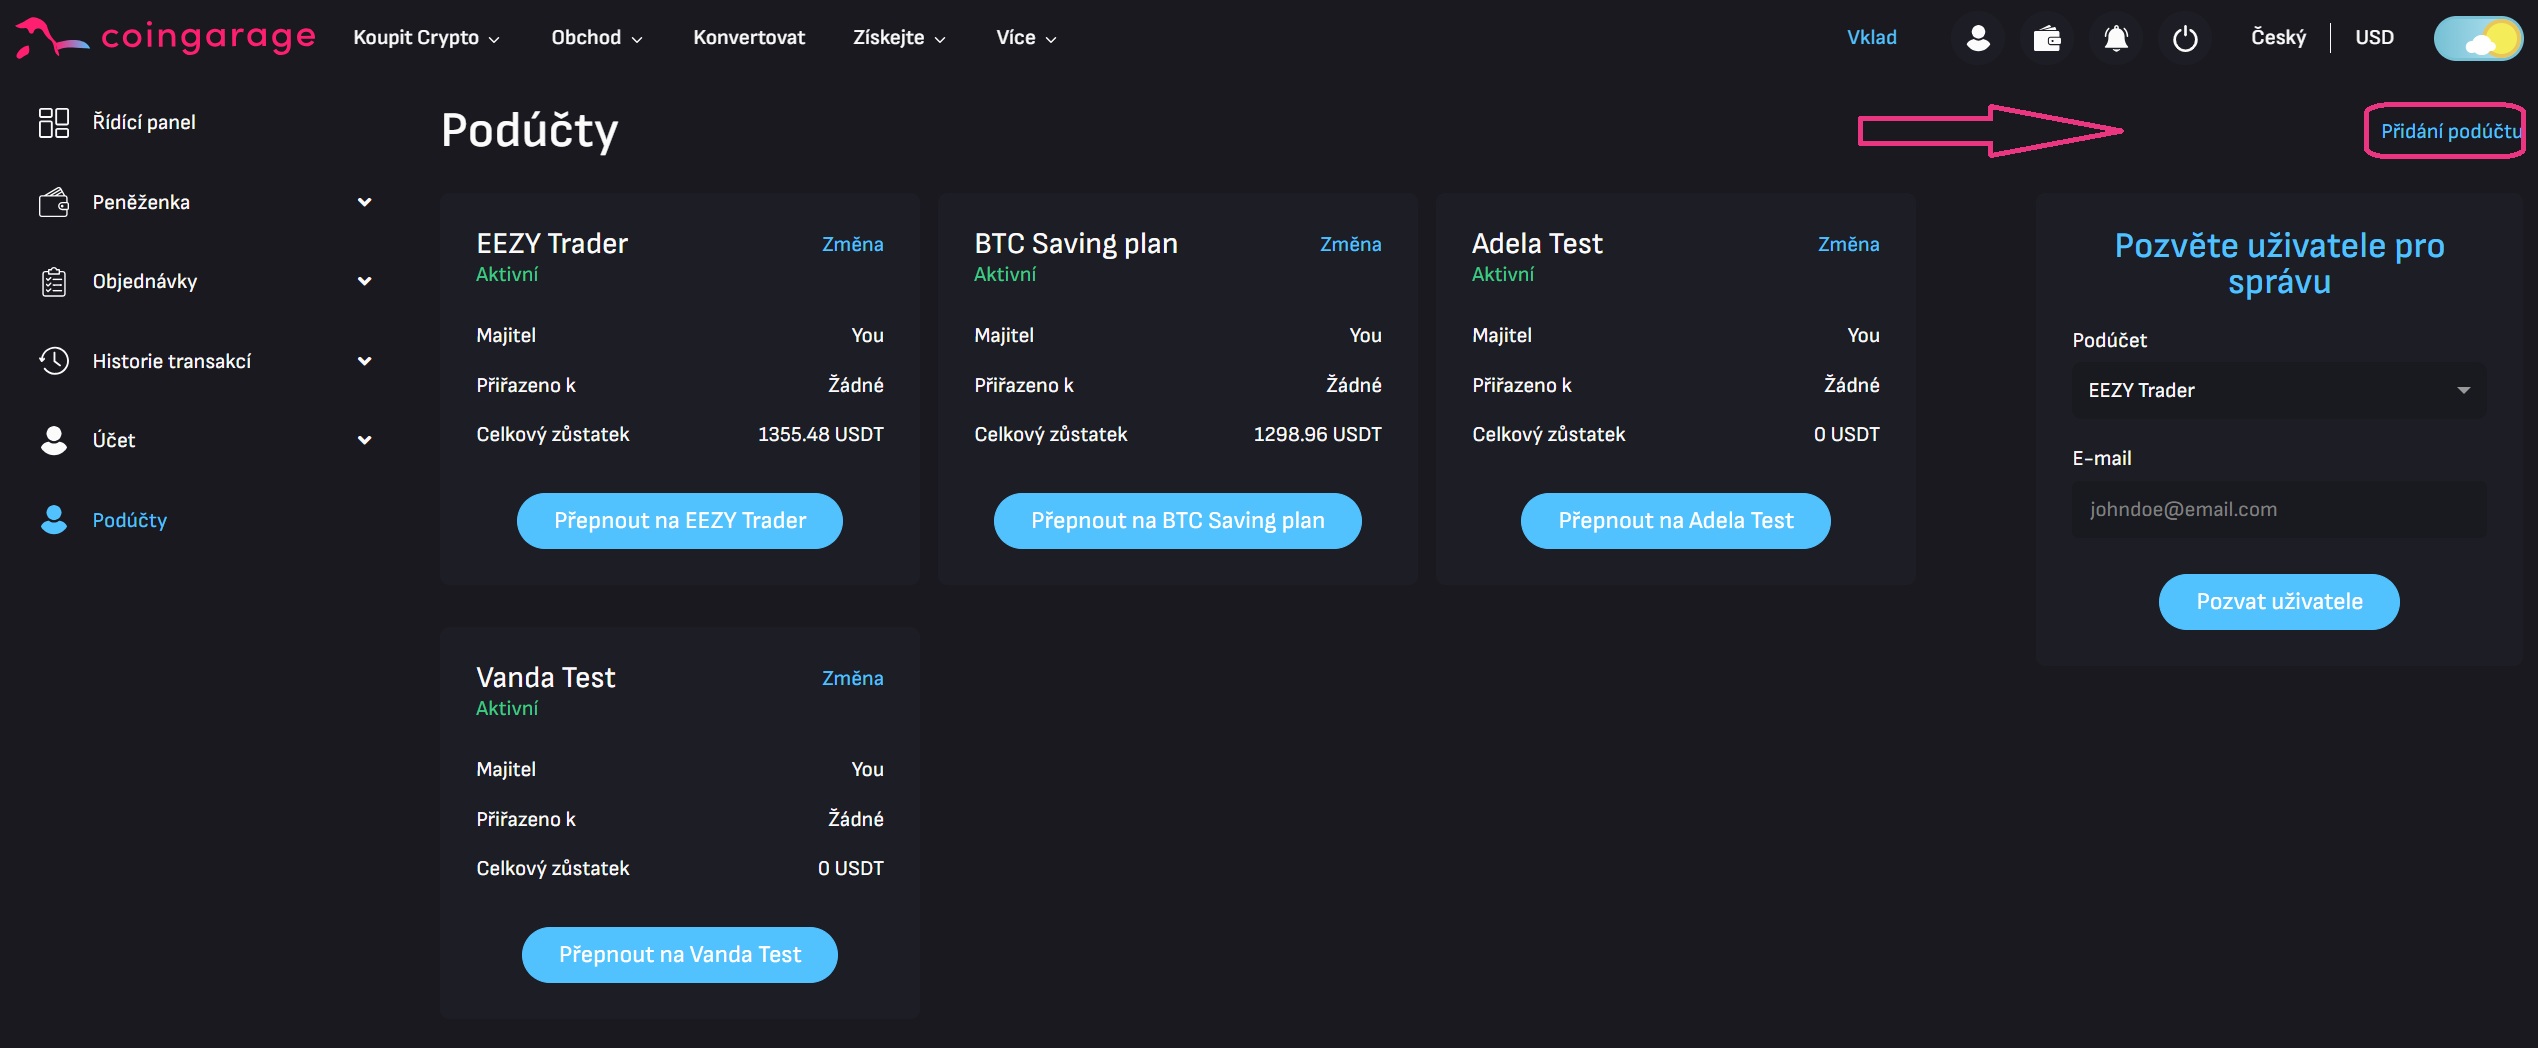Viewport: 2538px width, 1048px height.
Task: Click the Účet person icon
Action: click(54, 440)
